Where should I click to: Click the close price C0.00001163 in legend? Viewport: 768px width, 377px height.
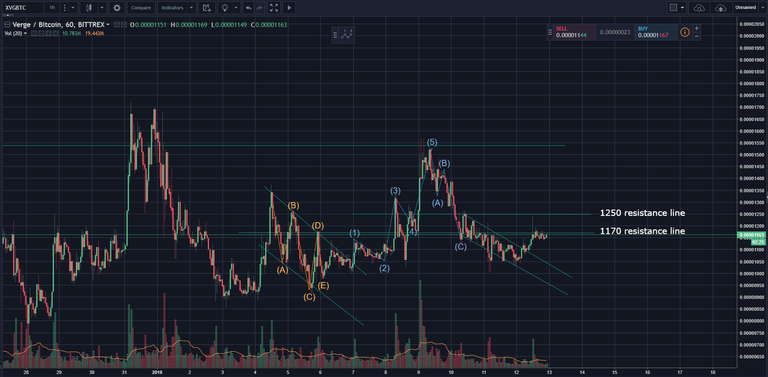pyautogui.click(x=268, y=24)
